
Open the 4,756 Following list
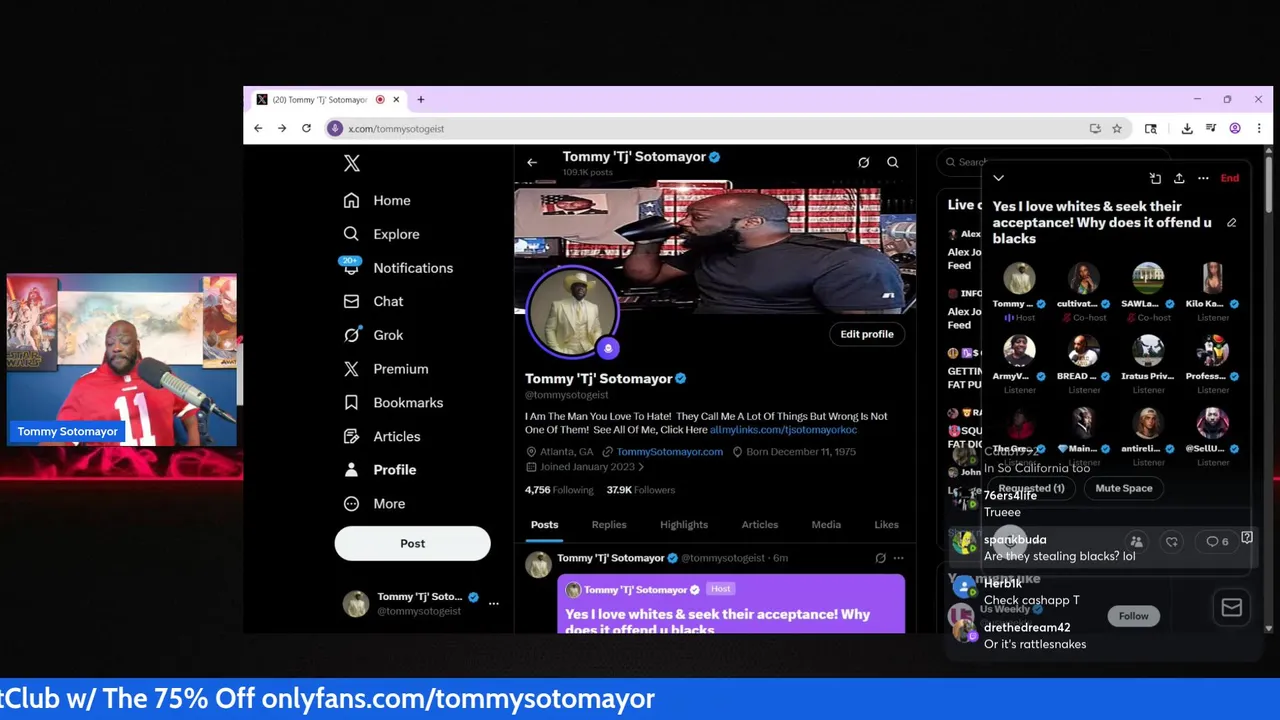coord(559,490)
